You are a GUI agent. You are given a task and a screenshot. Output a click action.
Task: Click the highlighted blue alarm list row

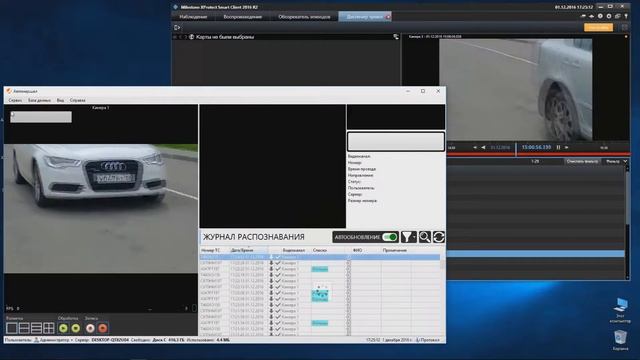click(x=536, y=254)
